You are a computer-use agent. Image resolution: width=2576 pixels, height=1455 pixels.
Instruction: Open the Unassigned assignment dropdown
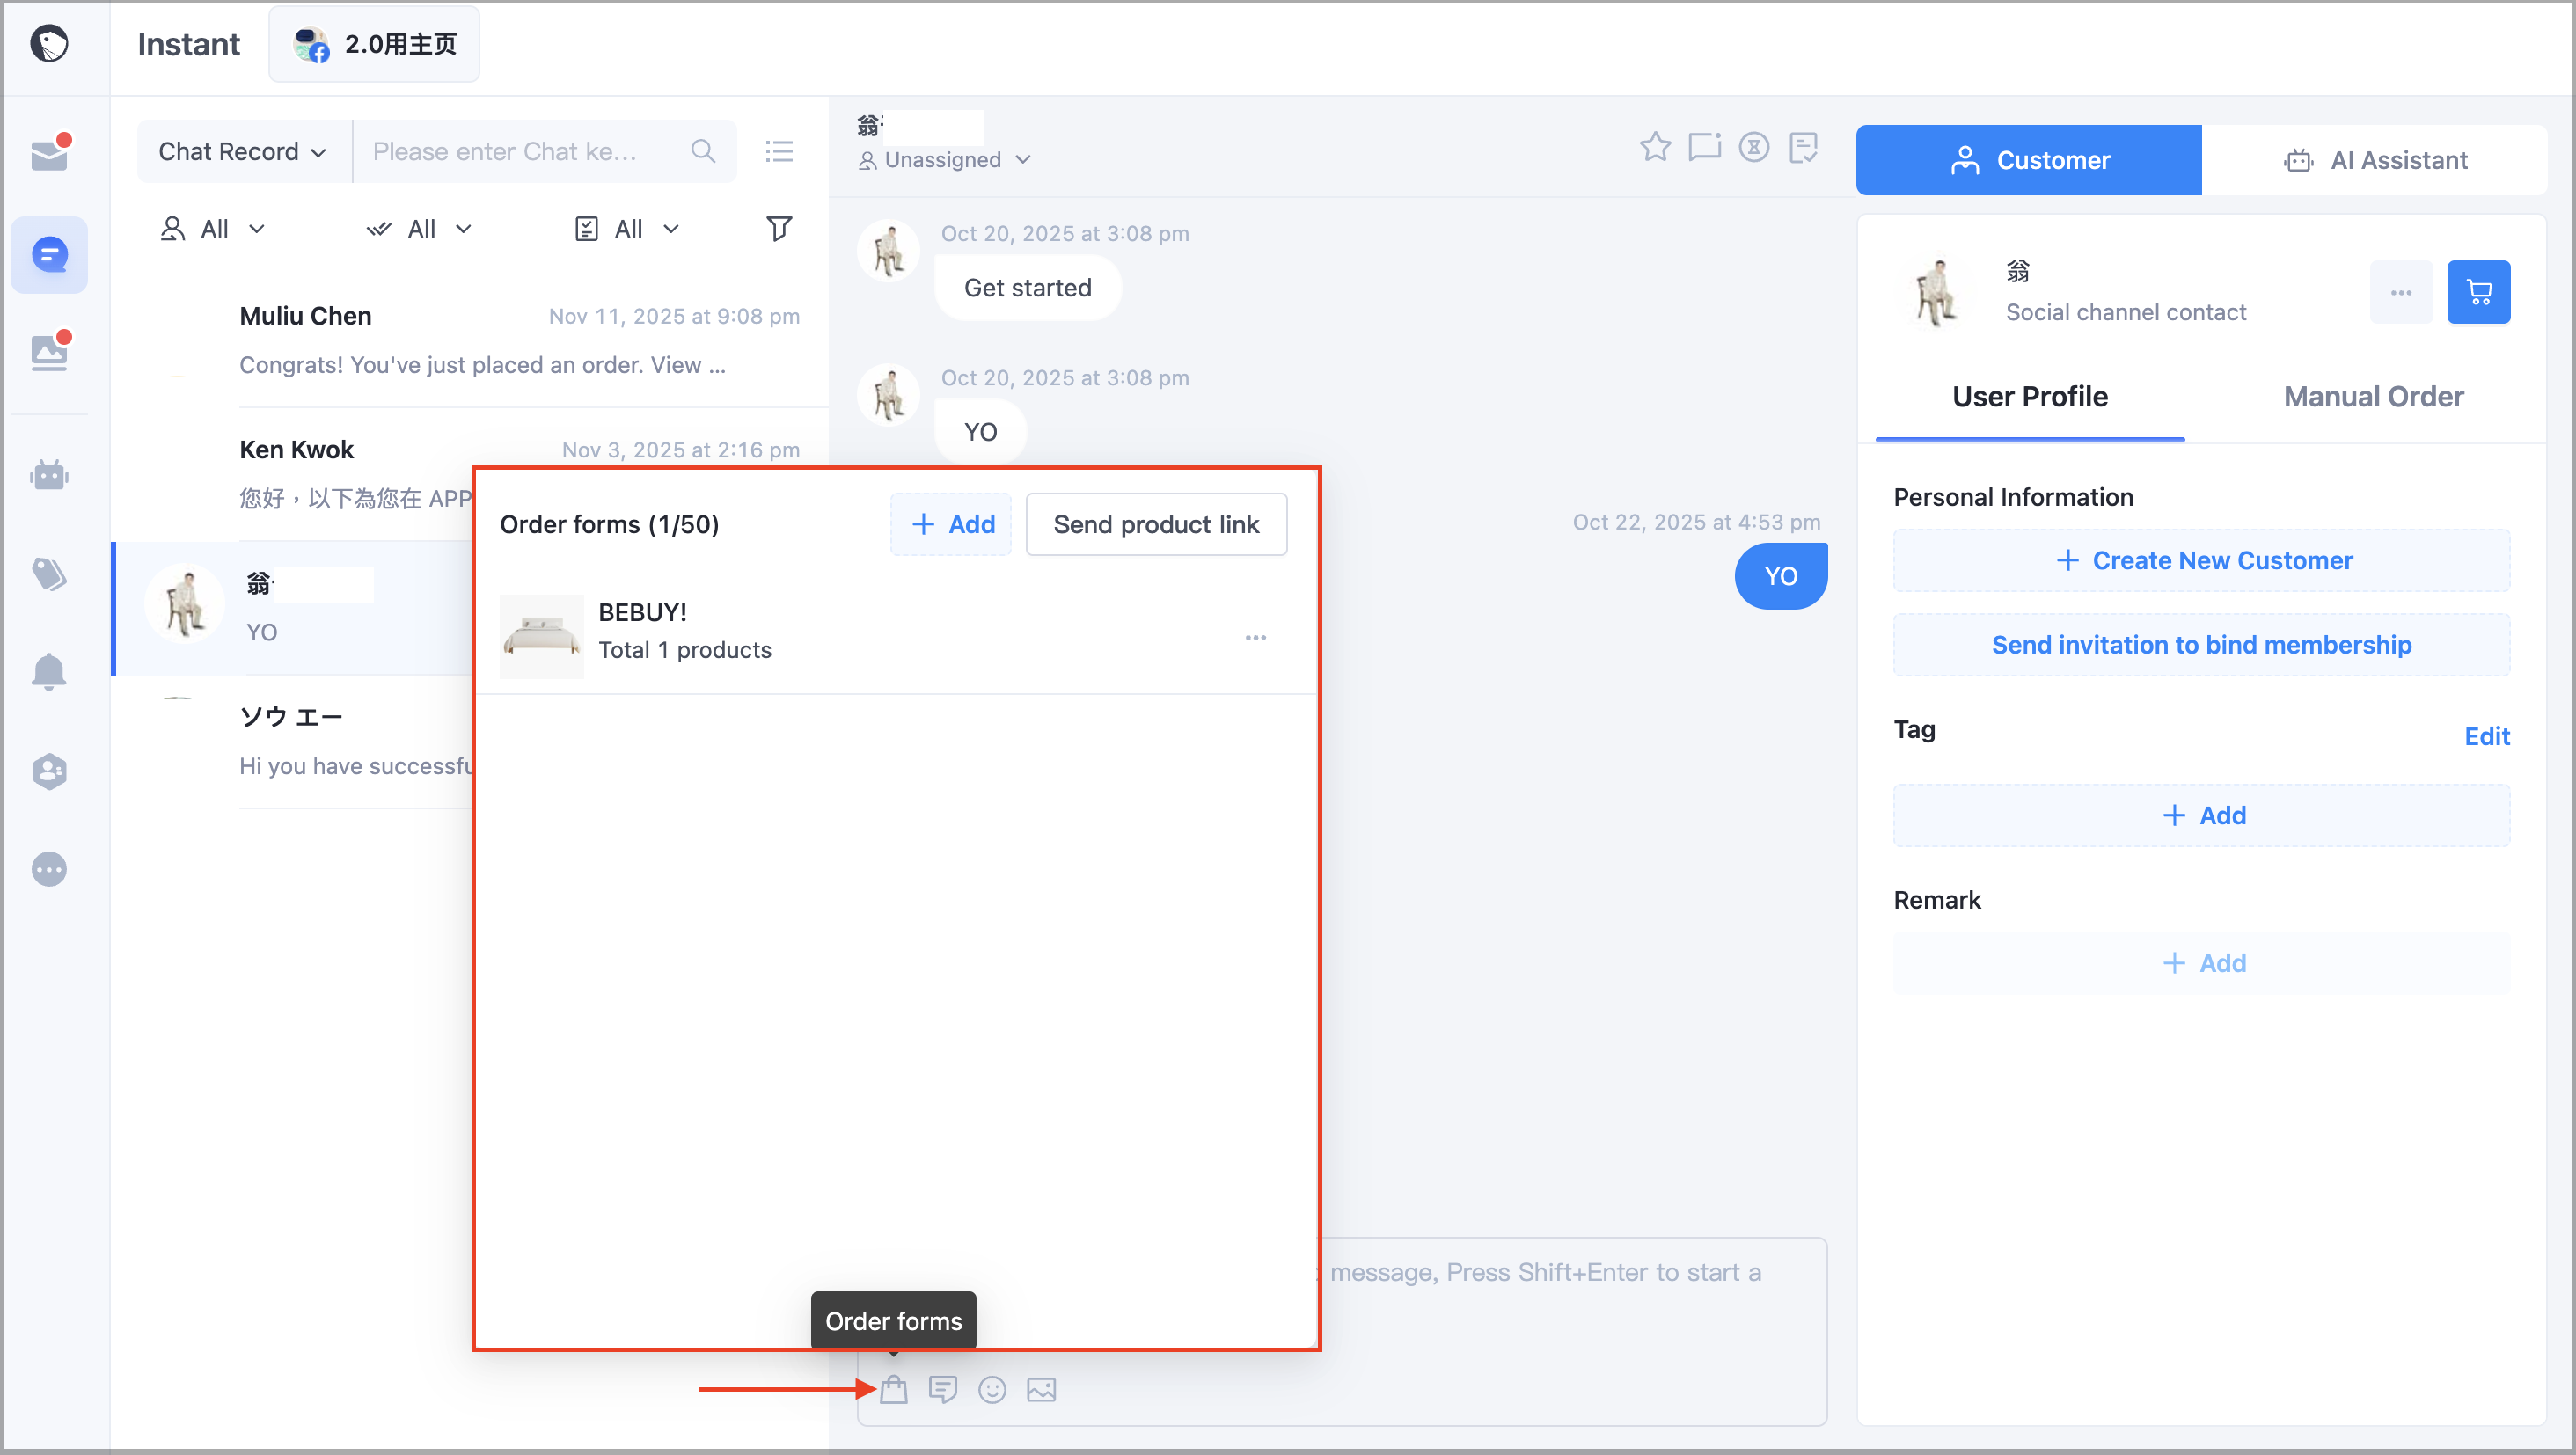[944, 160]
